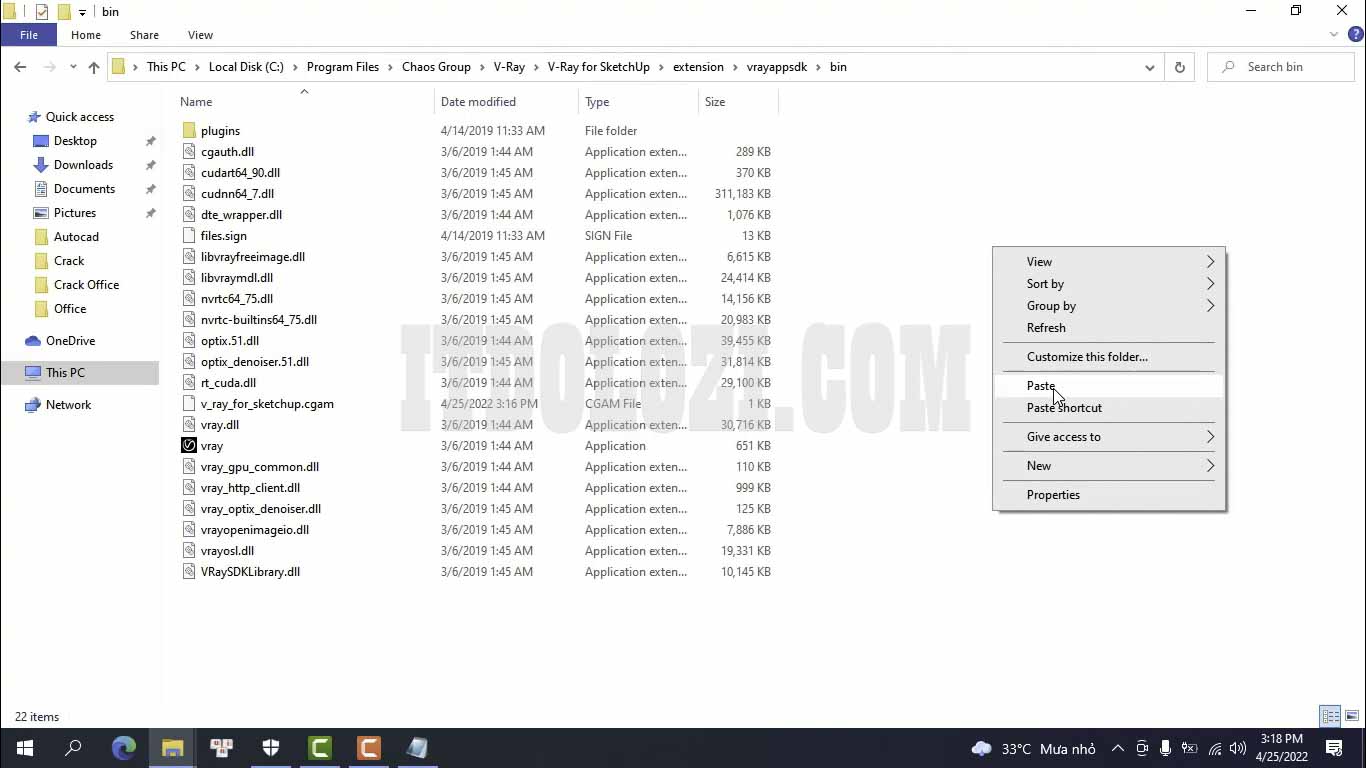Click the address bar Refresh icon
This screenshot has width=1366, height=768.
(1180, 67)
